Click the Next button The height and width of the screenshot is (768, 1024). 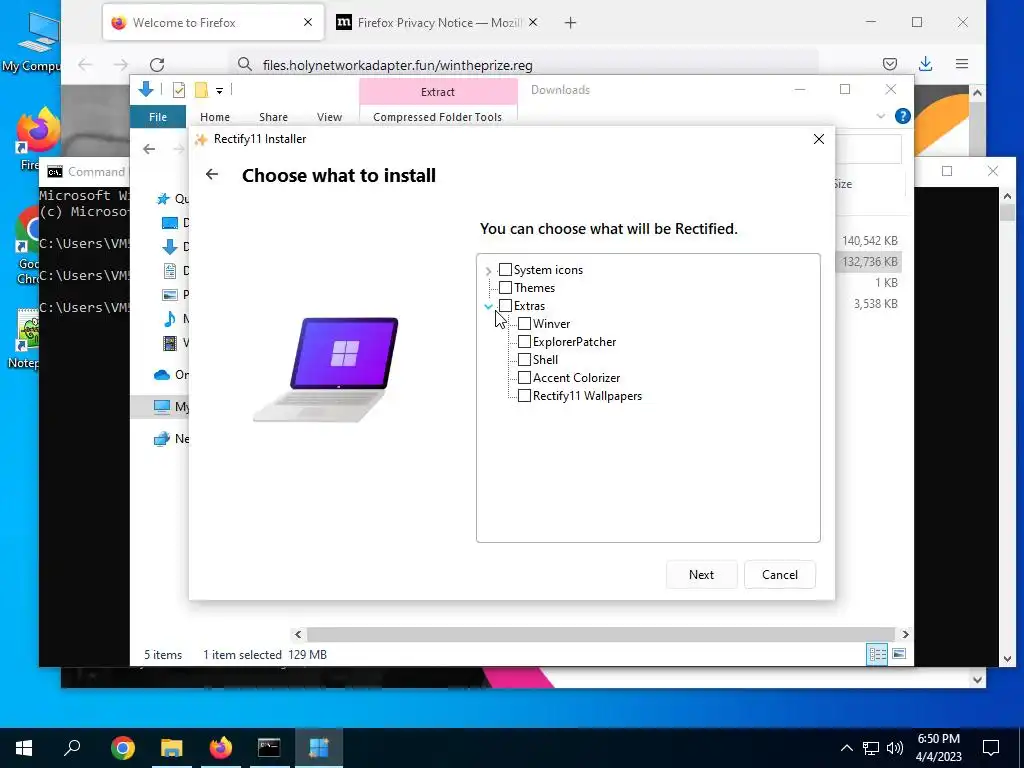[x=701, y=575]
